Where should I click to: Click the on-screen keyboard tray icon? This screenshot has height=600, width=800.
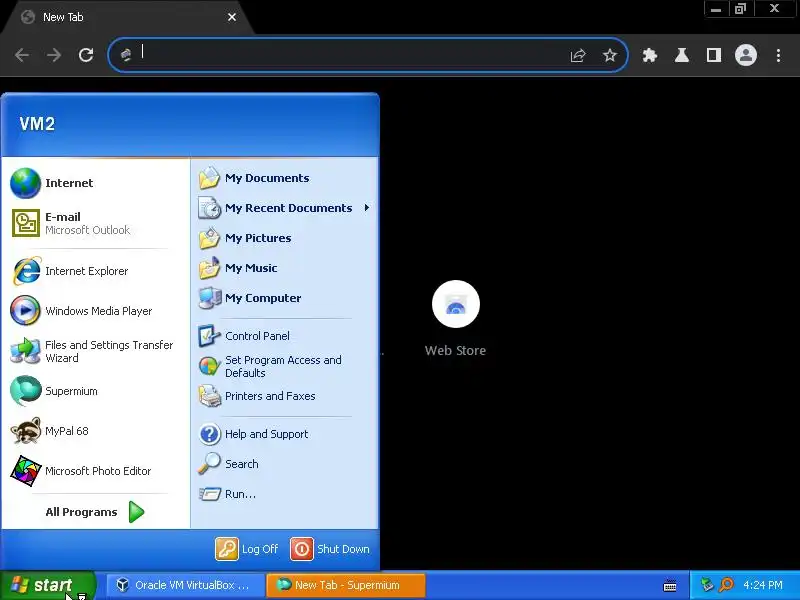coord(670,586)
